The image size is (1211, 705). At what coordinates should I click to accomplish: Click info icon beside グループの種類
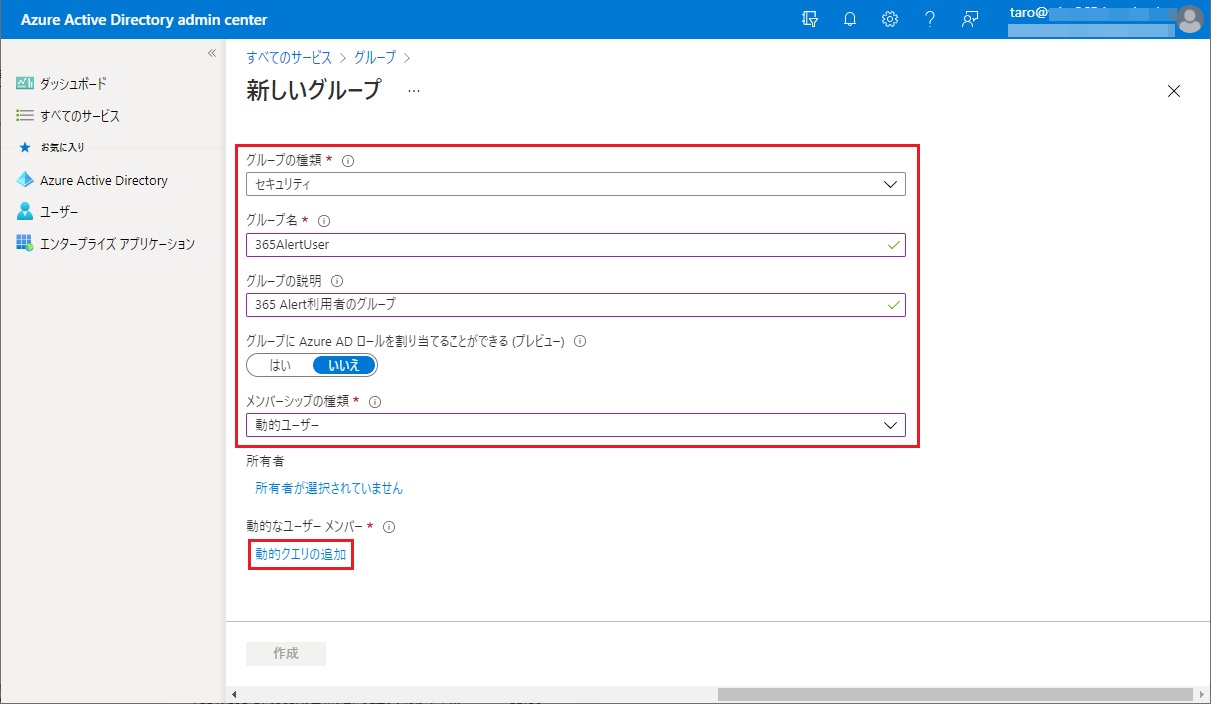pyautogui.click(x=349, y=160)
